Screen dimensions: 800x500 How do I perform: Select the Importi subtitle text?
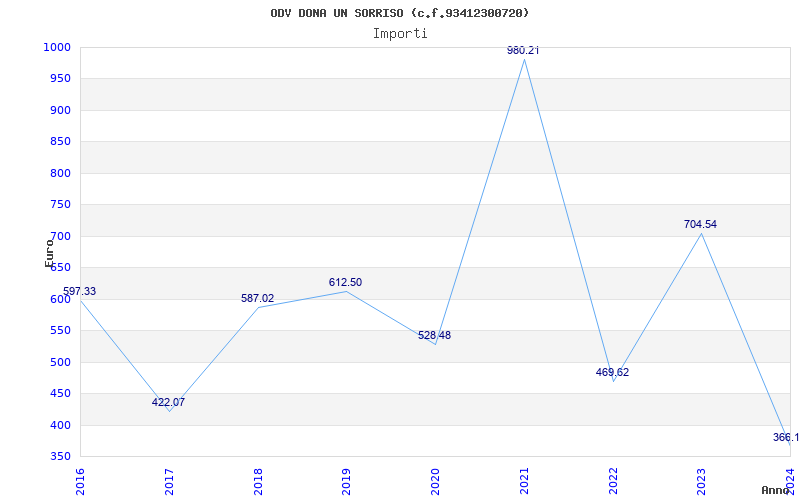tap(400, 34)
